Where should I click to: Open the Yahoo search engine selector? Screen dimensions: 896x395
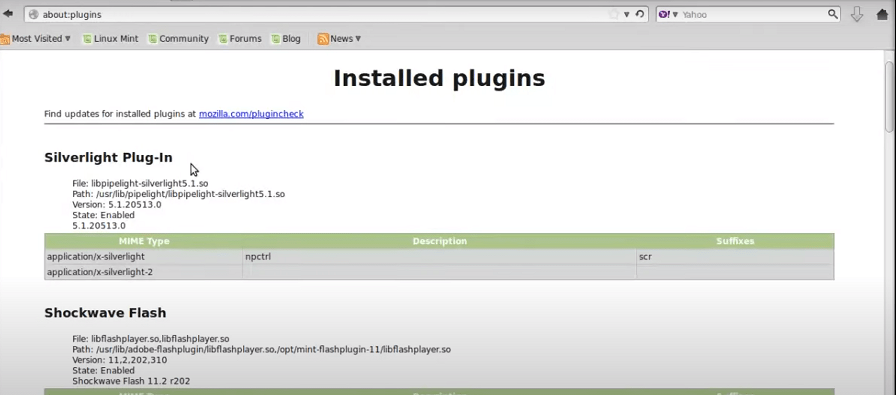click(667, 14)
